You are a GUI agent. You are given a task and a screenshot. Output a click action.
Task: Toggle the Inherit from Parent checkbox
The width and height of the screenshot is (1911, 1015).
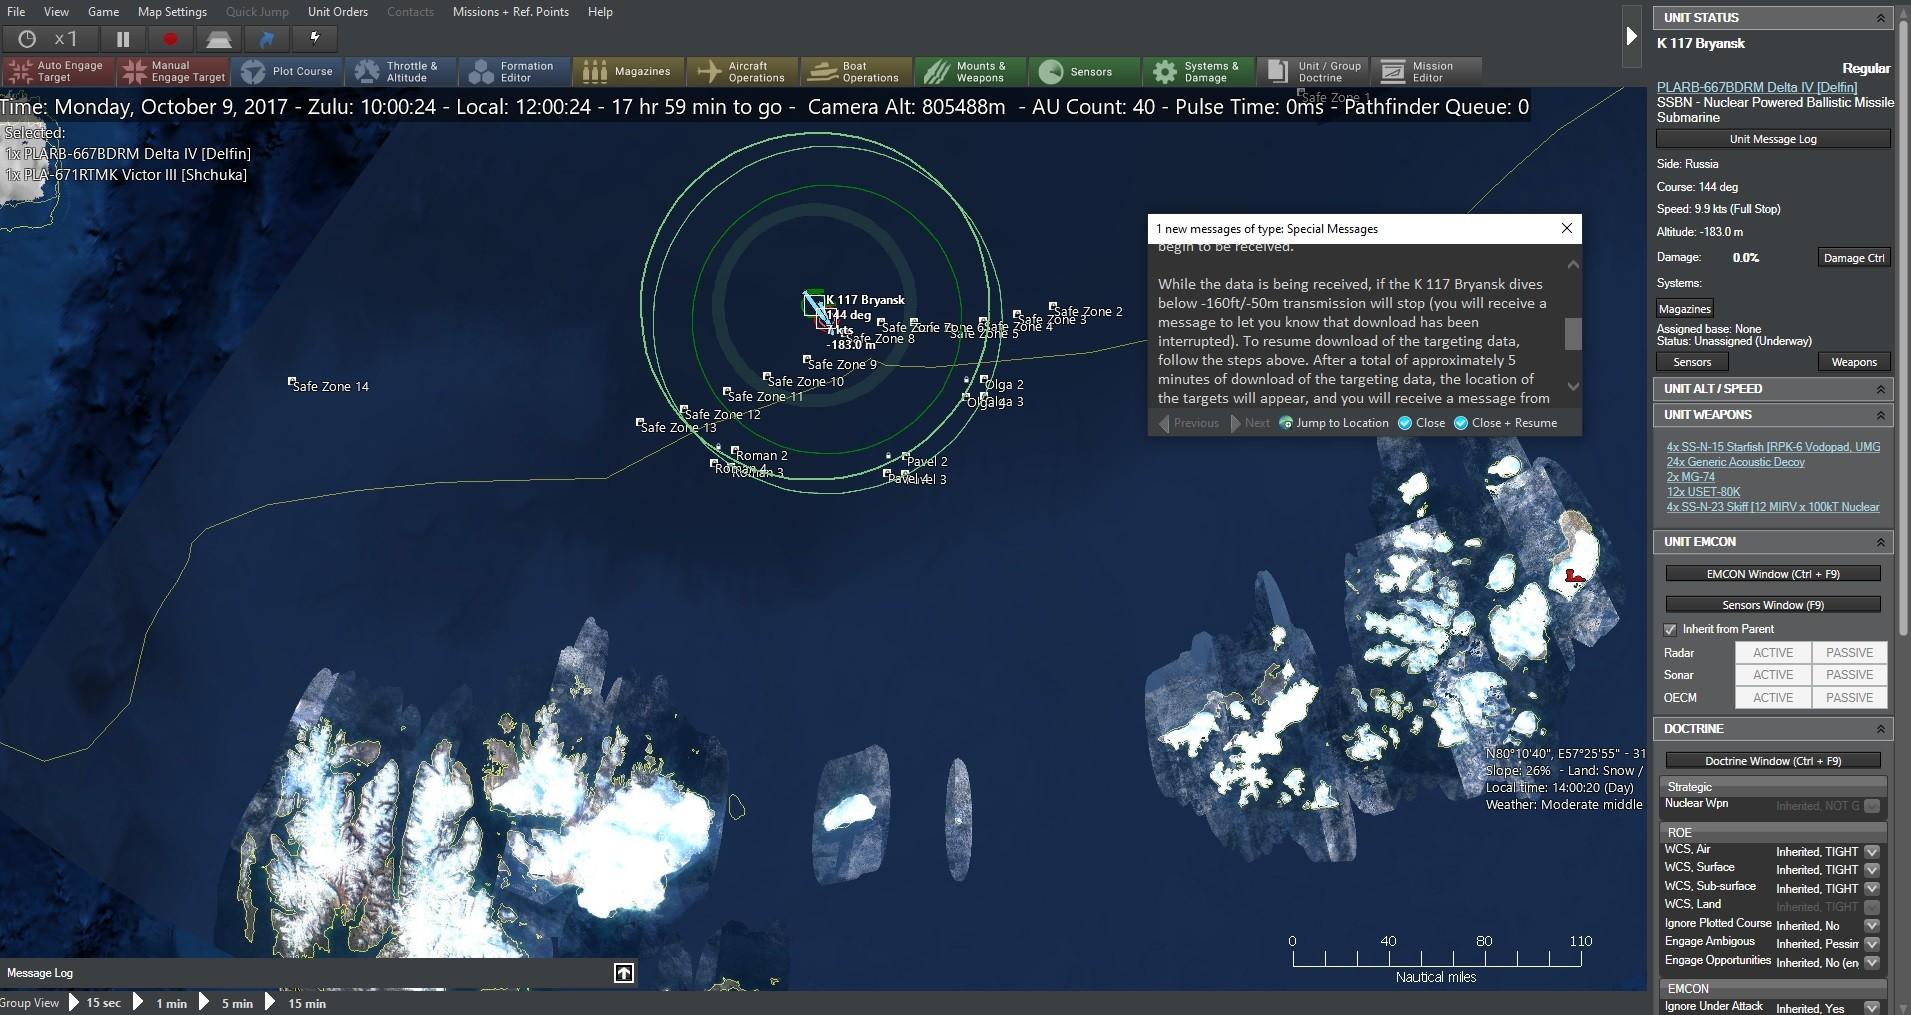(x=1670, y=630)
